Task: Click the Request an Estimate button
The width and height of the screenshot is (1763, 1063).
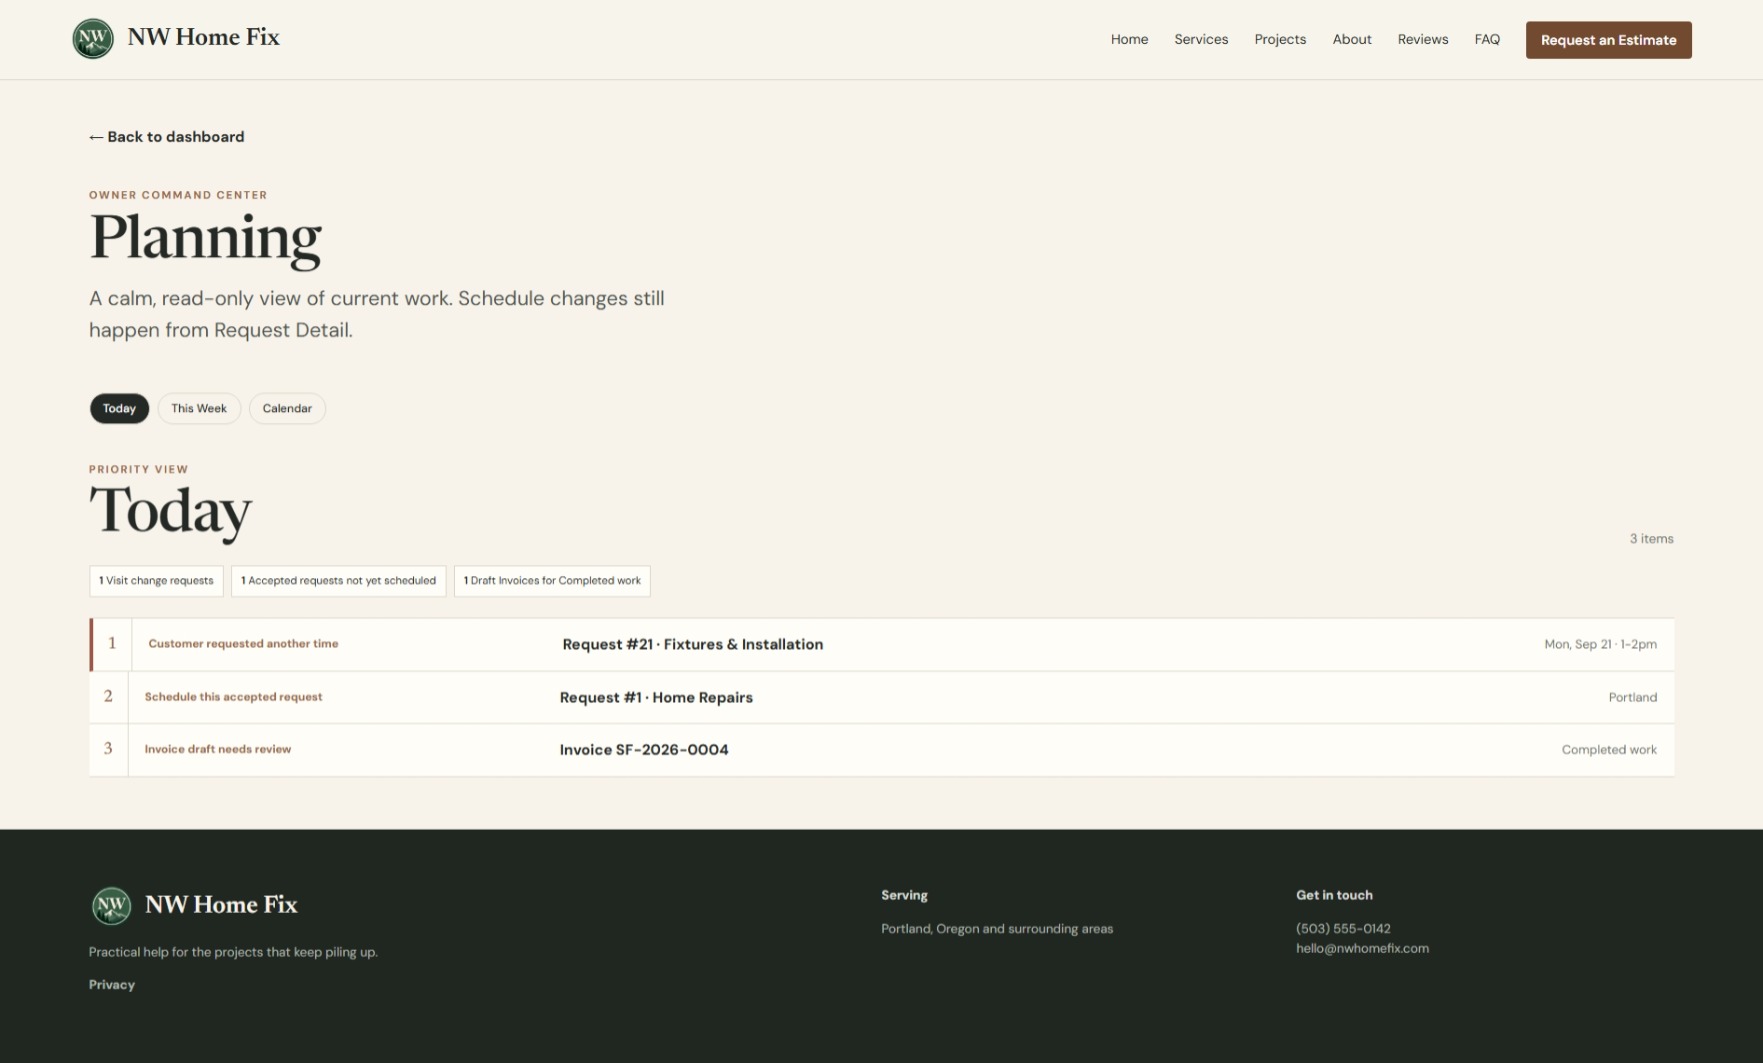Action: pos(1608,40)
